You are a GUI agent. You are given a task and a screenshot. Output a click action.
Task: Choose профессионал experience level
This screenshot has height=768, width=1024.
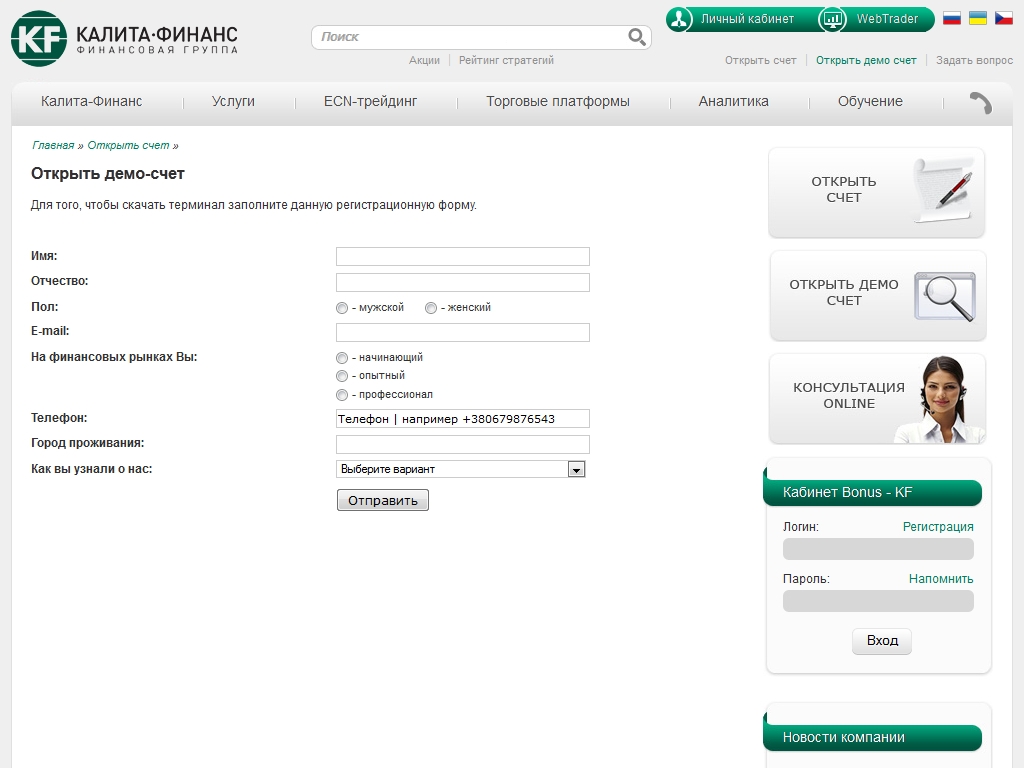pyautogui.click(x=342, y=395)
